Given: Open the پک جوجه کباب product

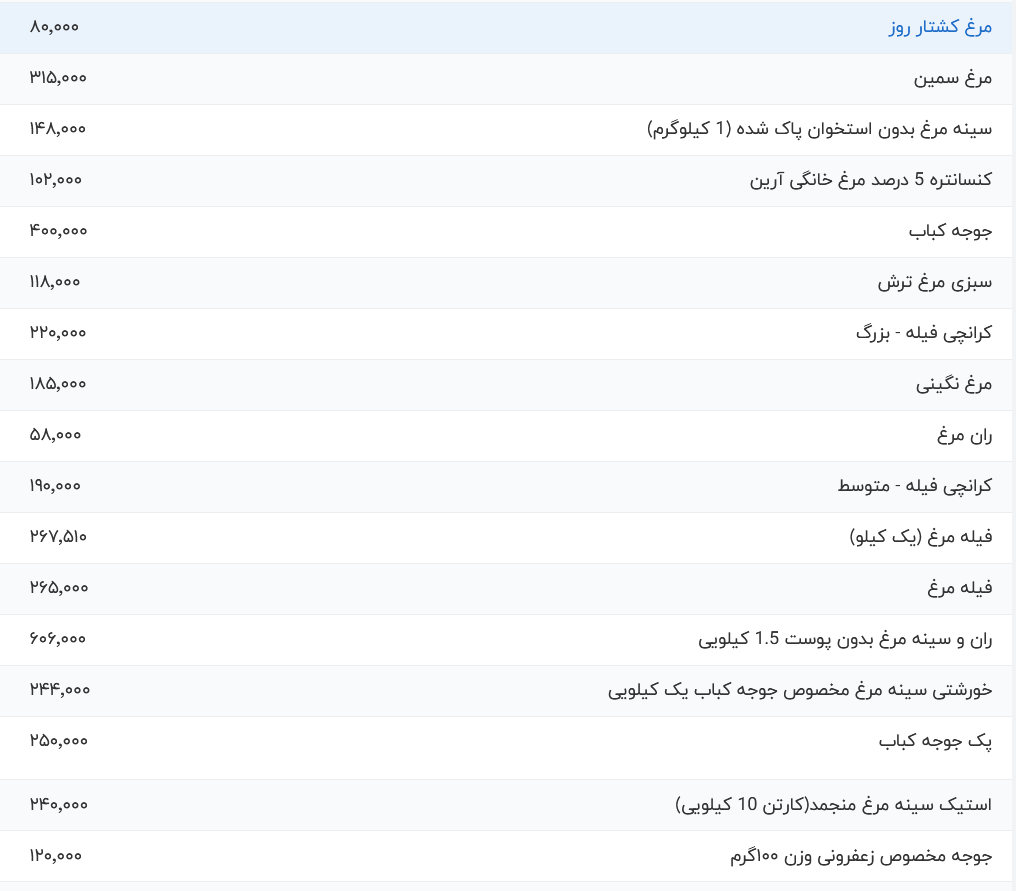Looking at the screenshot, I should click(935, 741).
